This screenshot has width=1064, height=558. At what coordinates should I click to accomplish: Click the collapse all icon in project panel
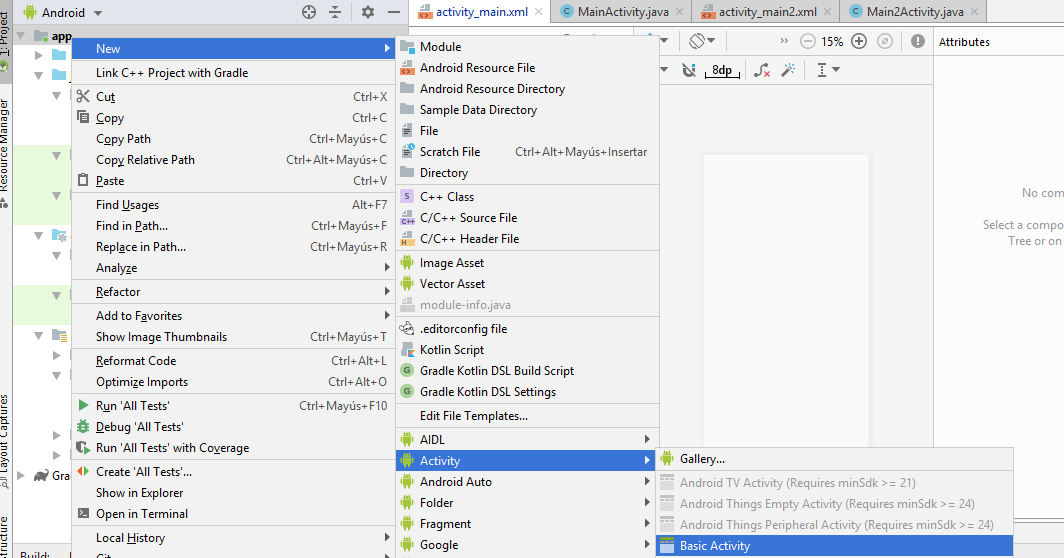(335, 12)
